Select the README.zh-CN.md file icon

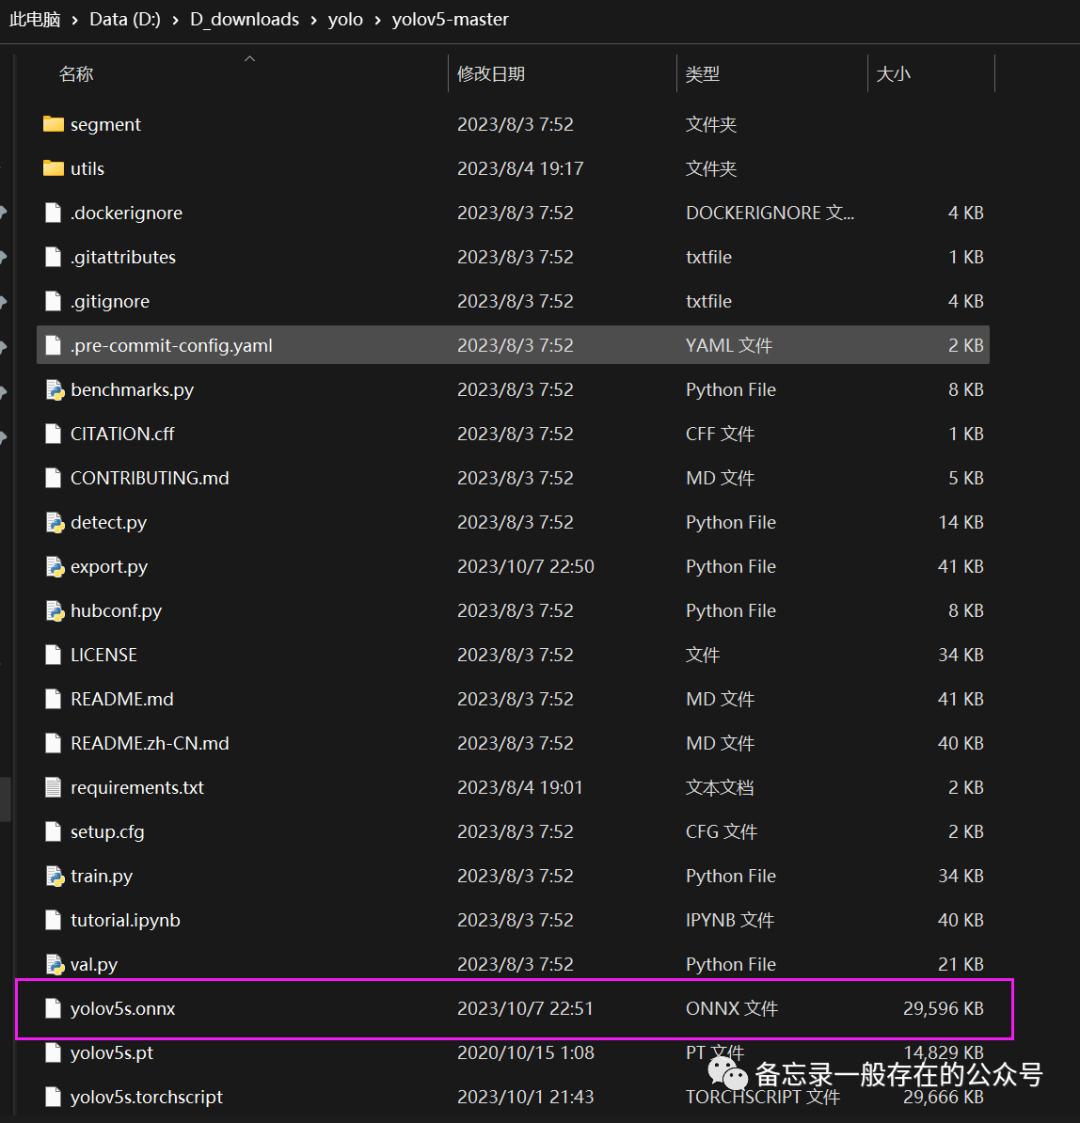click(x=53, y=743)
